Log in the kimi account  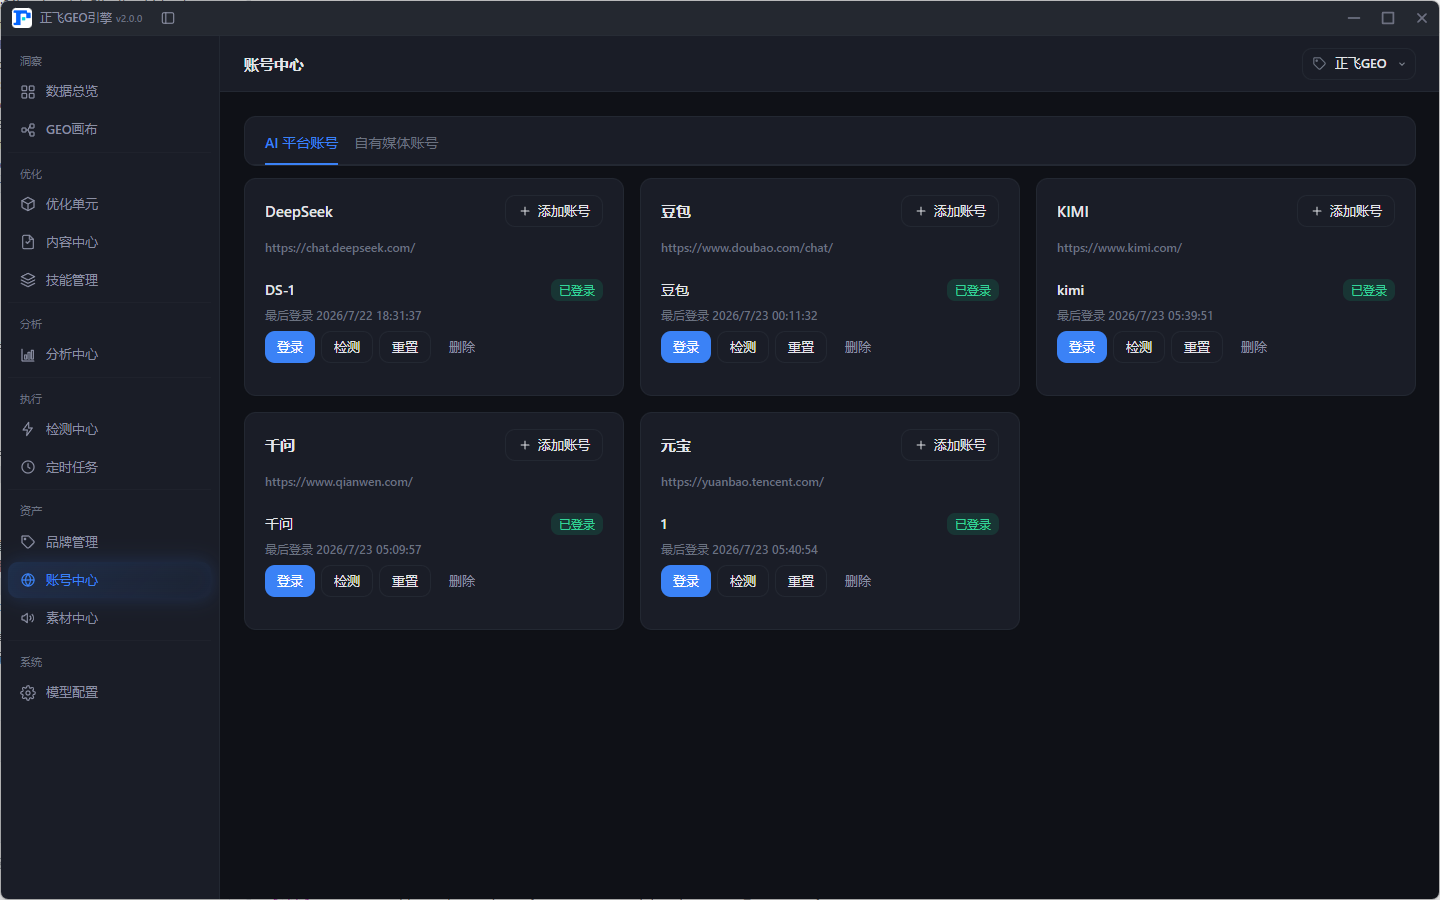coord(1082,347)
